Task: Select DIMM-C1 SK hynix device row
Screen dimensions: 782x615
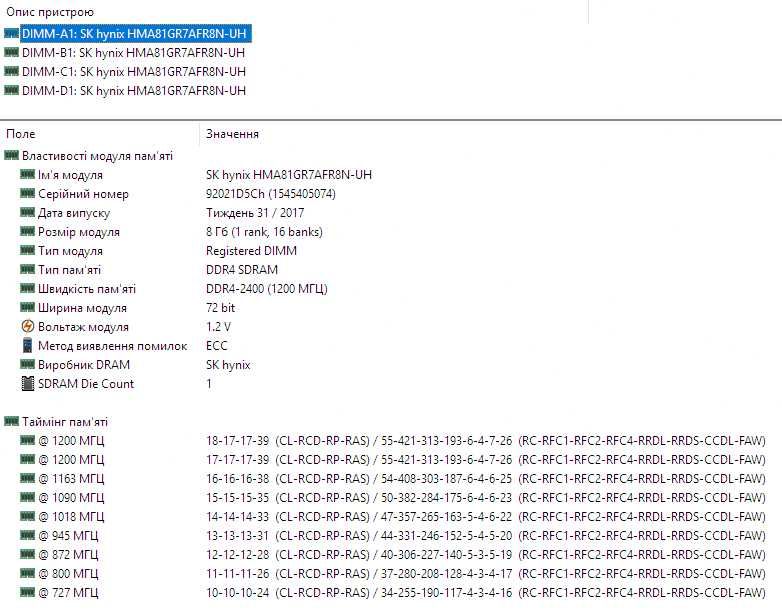Action: (134, 71)
